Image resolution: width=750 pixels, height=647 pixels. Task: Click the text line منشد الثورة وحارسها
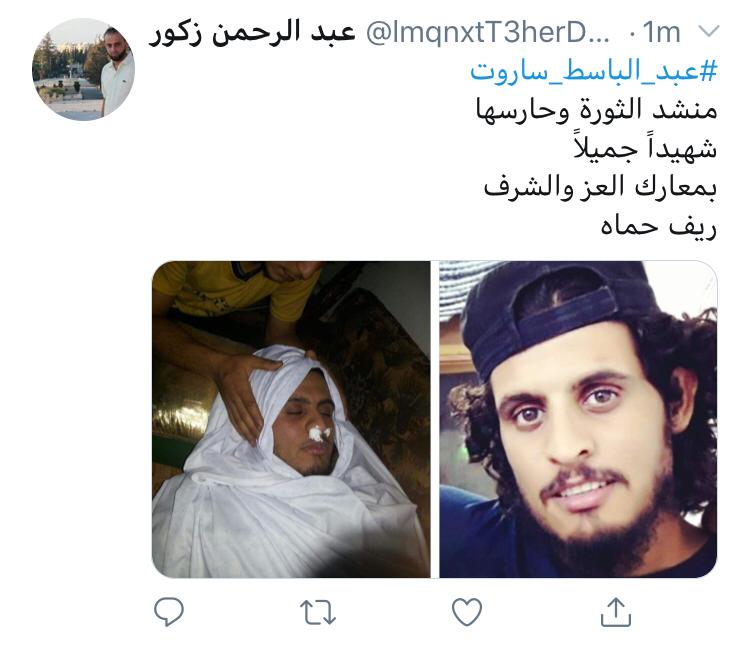tap(596, 110)
